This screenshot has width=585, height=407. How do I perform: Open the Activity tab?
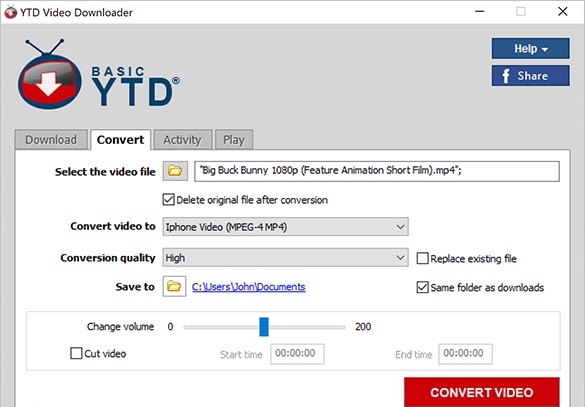point(182,140)
